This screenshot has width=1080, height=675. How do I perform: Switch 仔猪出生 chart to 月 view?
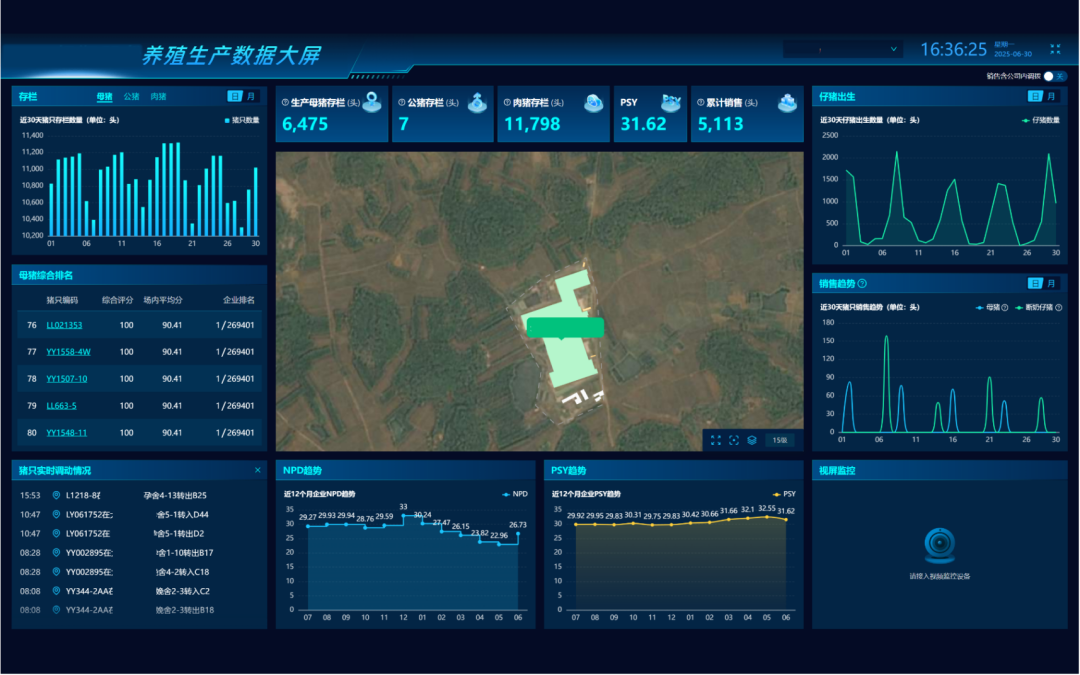pos(1051,97)
